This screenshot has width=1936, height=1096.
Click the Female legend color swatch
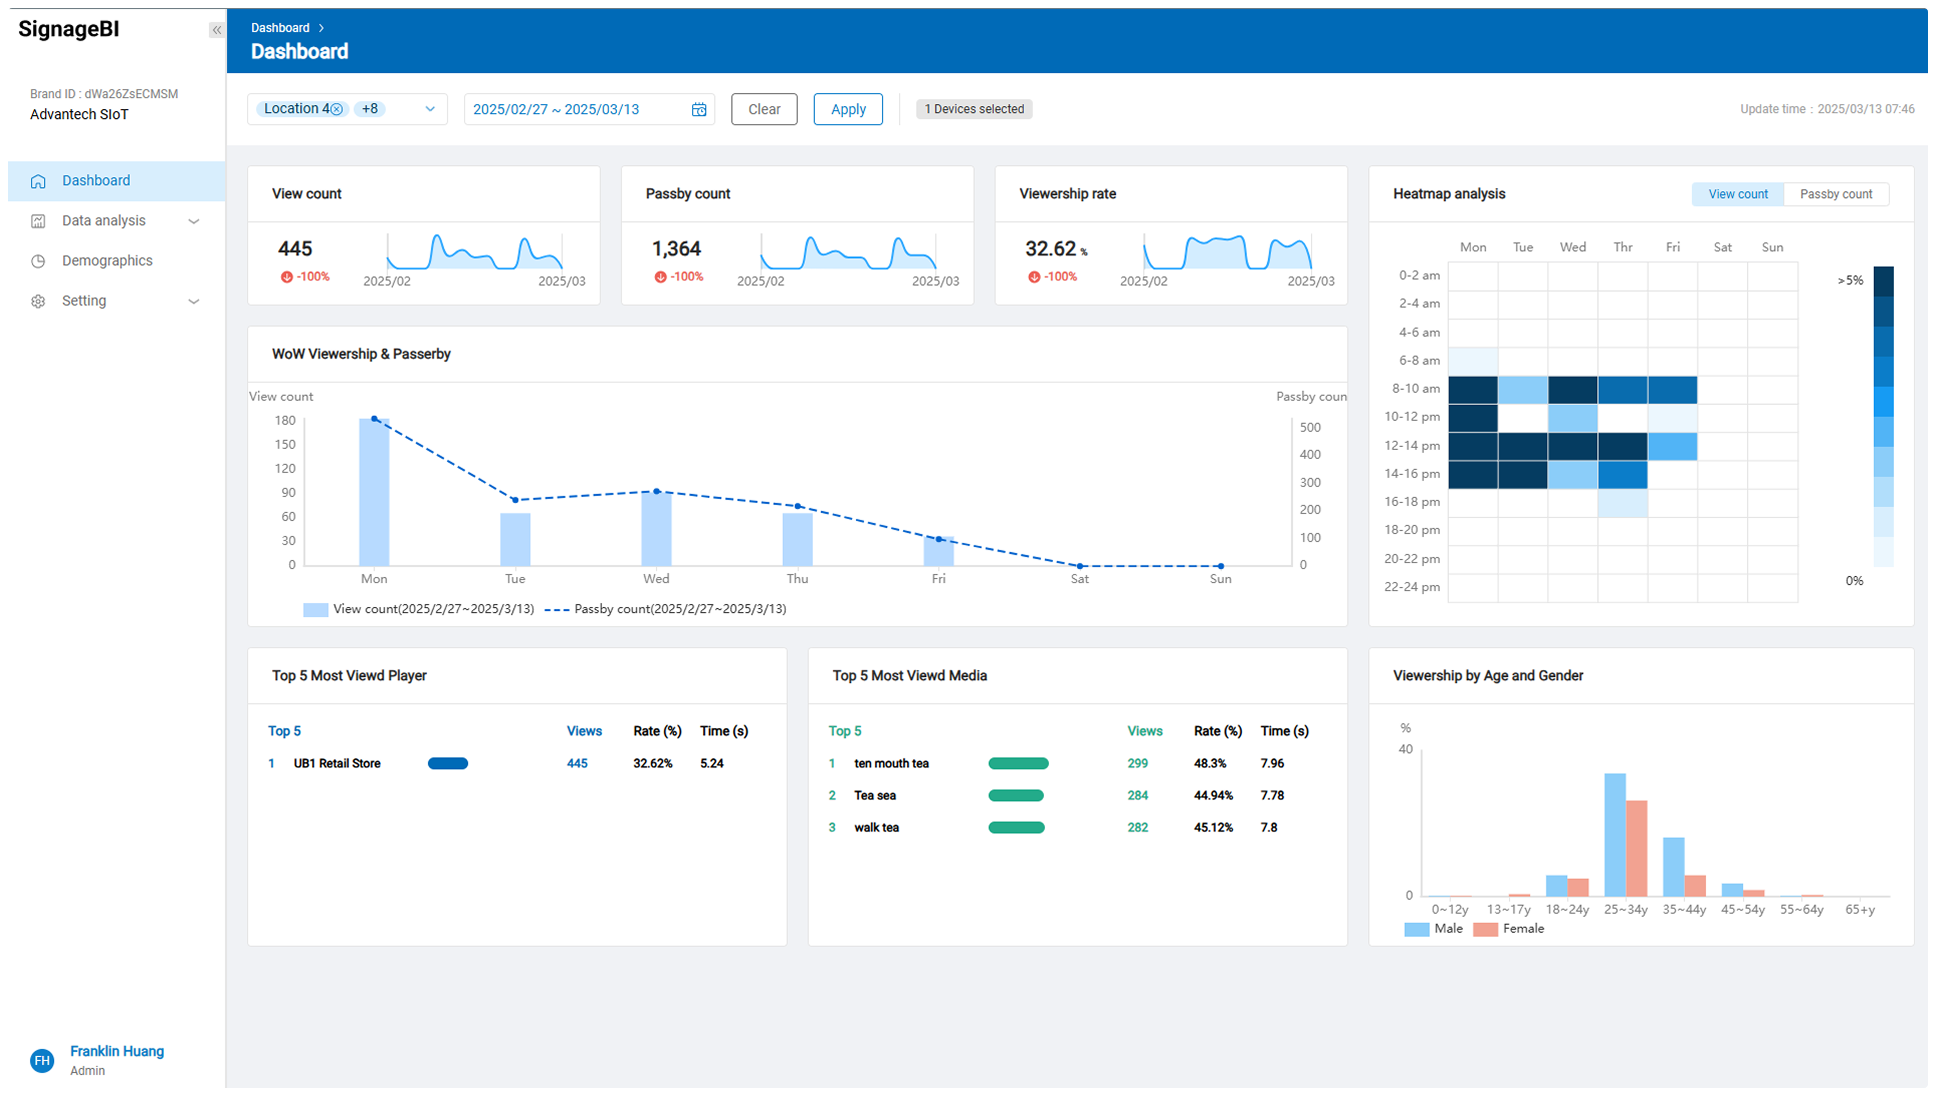coord(1485,929)
